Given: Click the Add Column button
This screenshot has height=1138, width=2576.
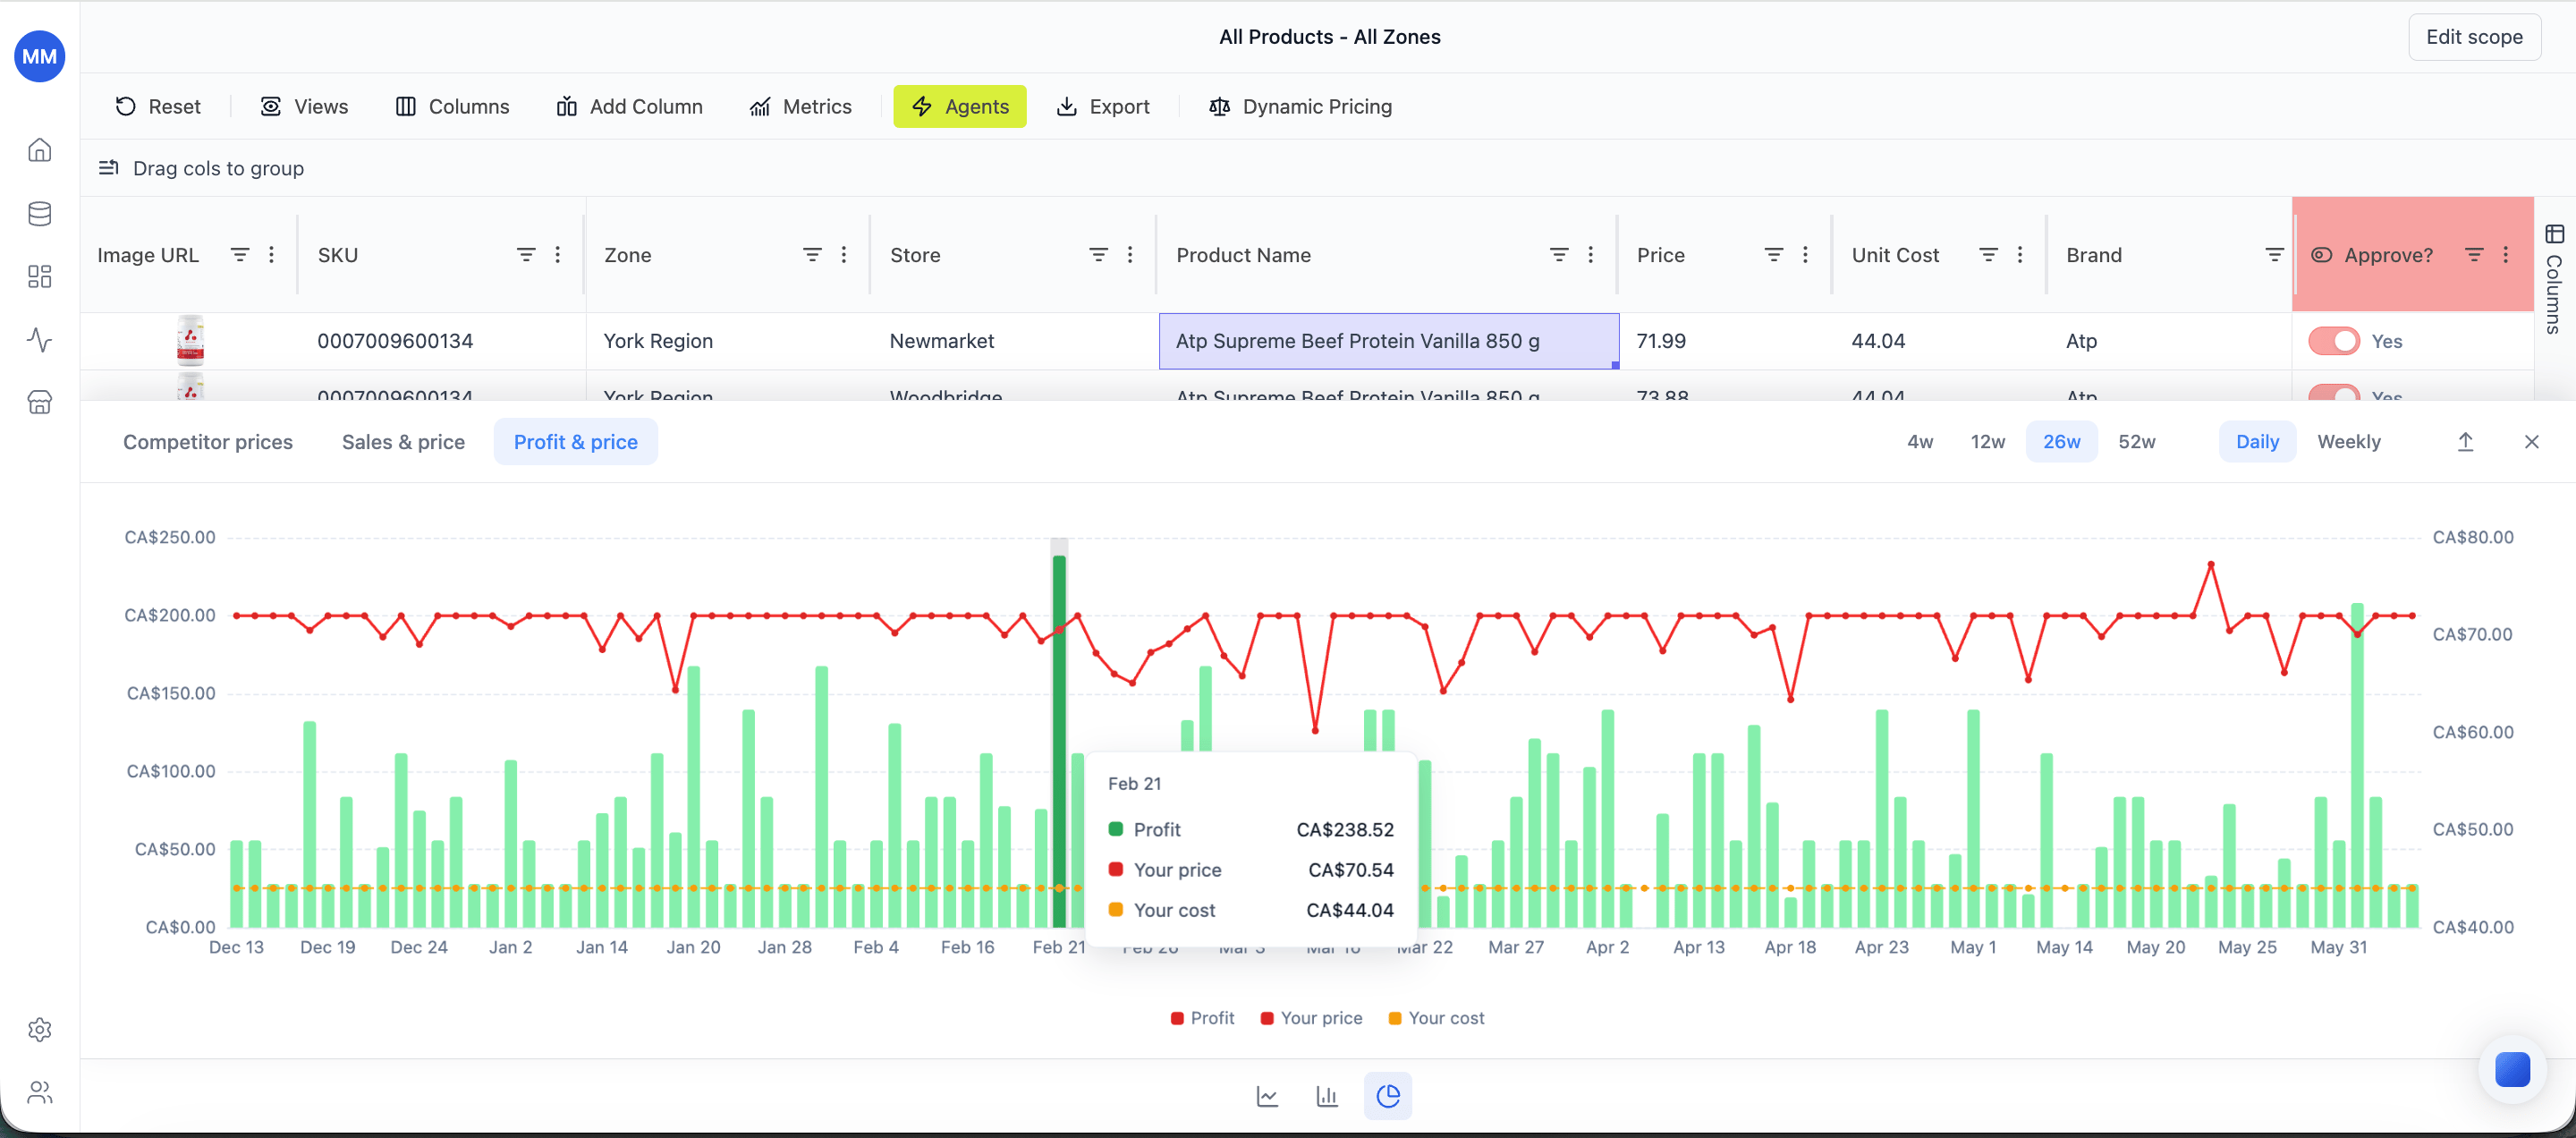Looking at the screenshot, I should pyautogui.click(x=629, y=106).
